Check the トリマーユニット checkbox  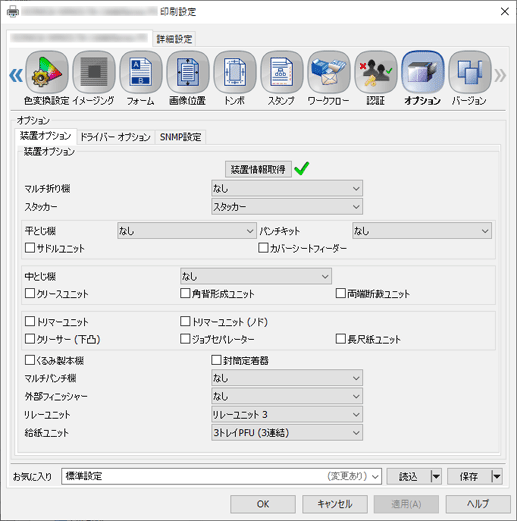pyautogui.click(x=30, y=321)
